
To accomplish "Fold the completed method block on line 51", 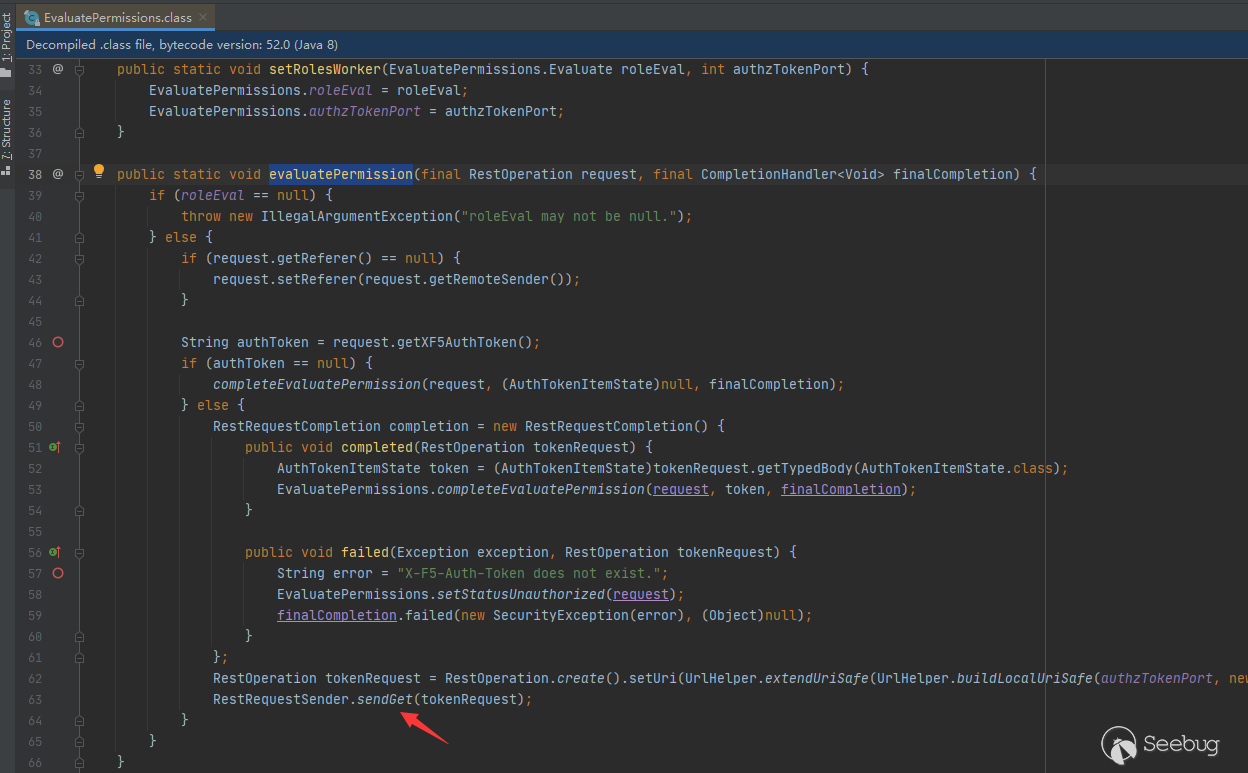I will click(79, 447).
